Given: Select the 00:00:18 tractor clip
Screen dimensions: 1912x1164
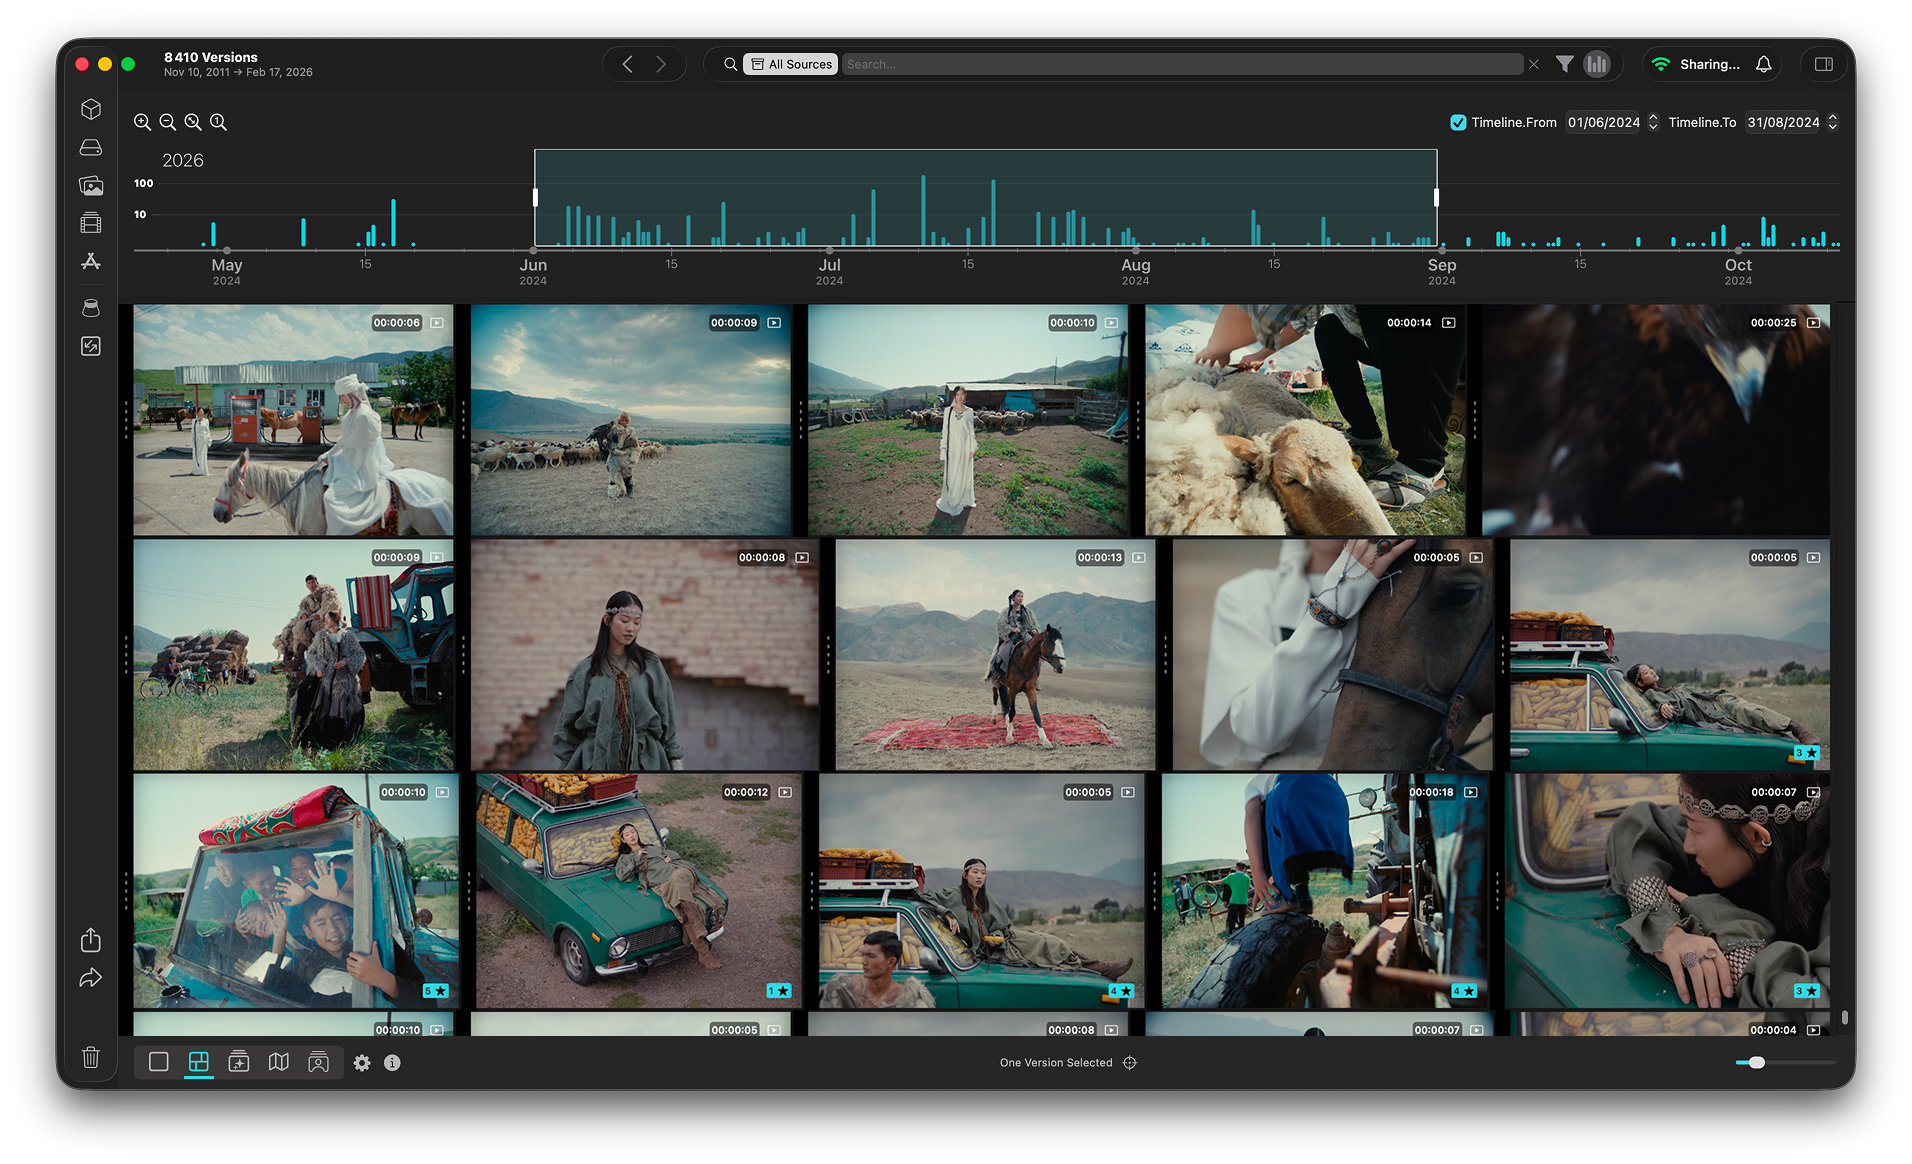Looking at the screenshot, I should [x=1324, y=890].
